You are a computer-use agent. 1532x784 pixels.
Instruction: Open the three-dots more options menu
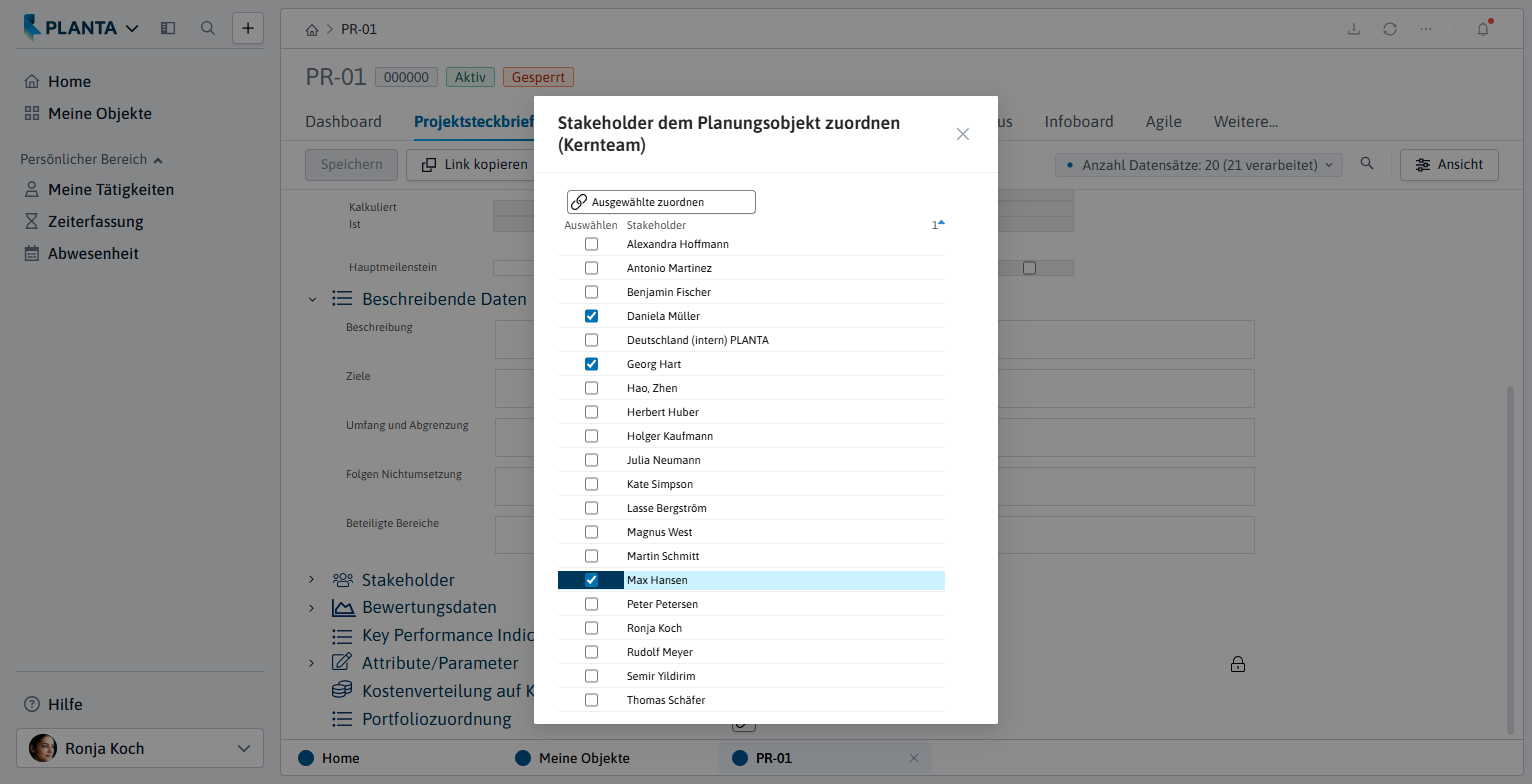coord(1426,29)
